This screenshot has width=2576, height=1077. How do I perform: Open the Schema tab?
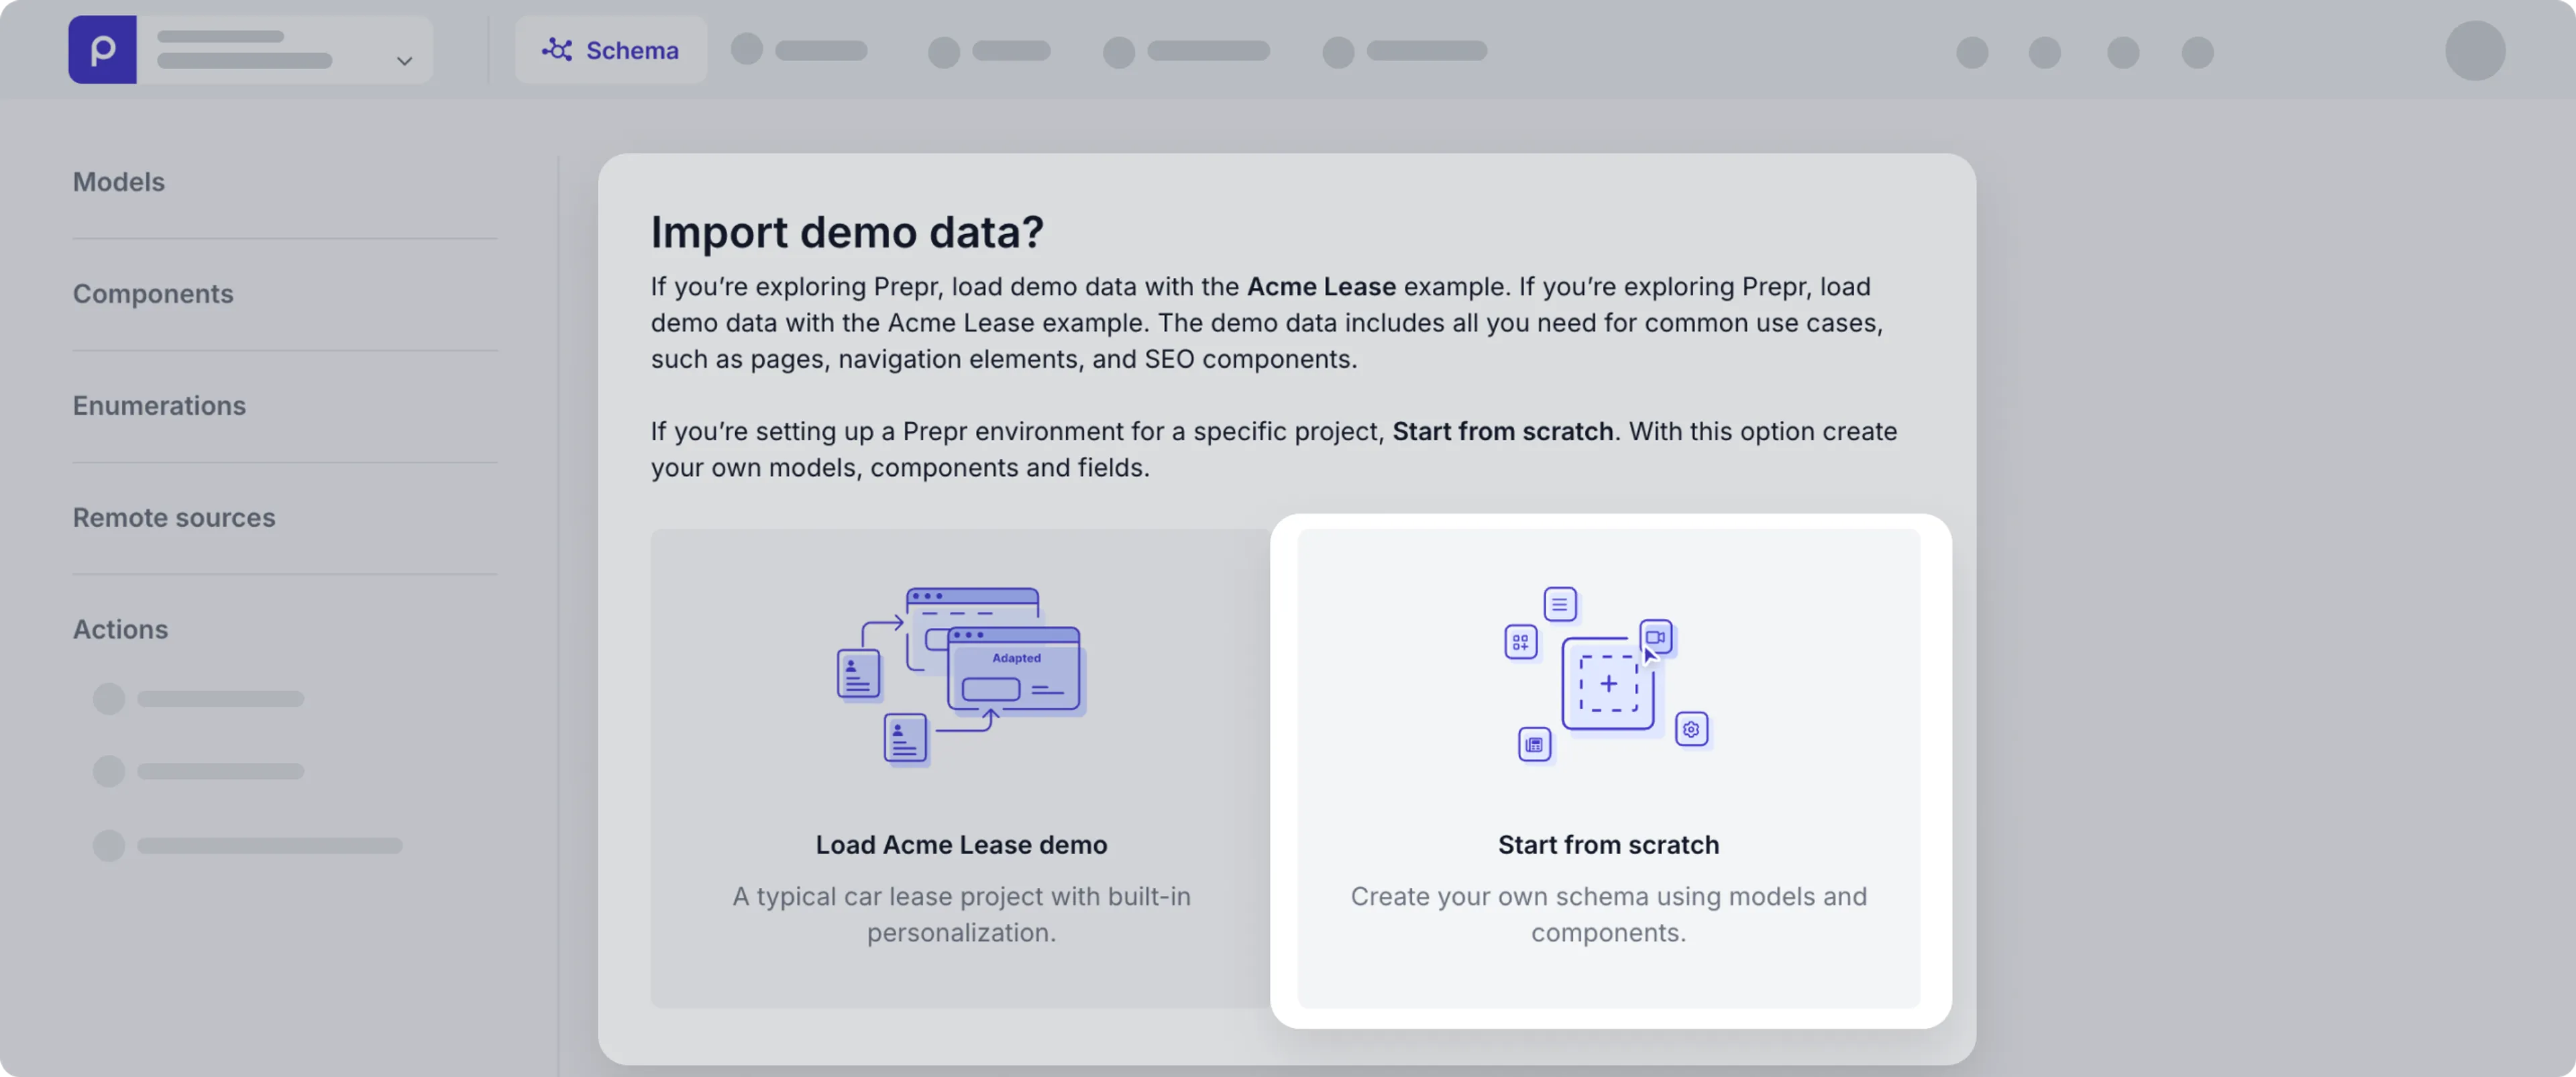tap(611, 50)
